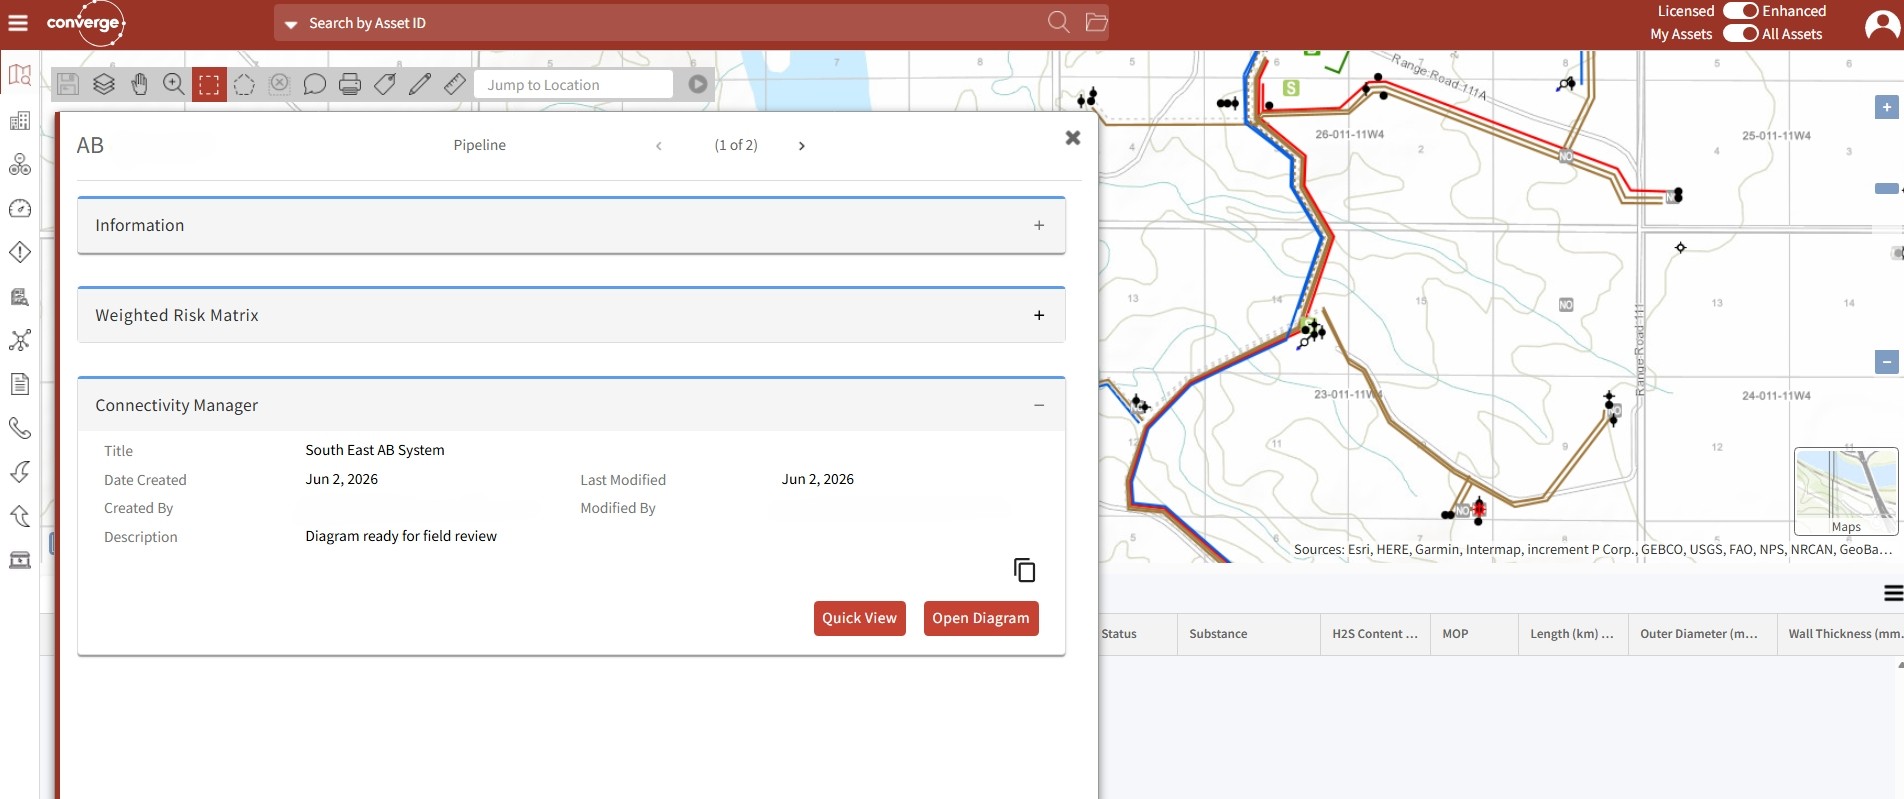Select the ruler measure tool
The width and height of the screenshot is (1904, 799).
[x=455, y=84]
